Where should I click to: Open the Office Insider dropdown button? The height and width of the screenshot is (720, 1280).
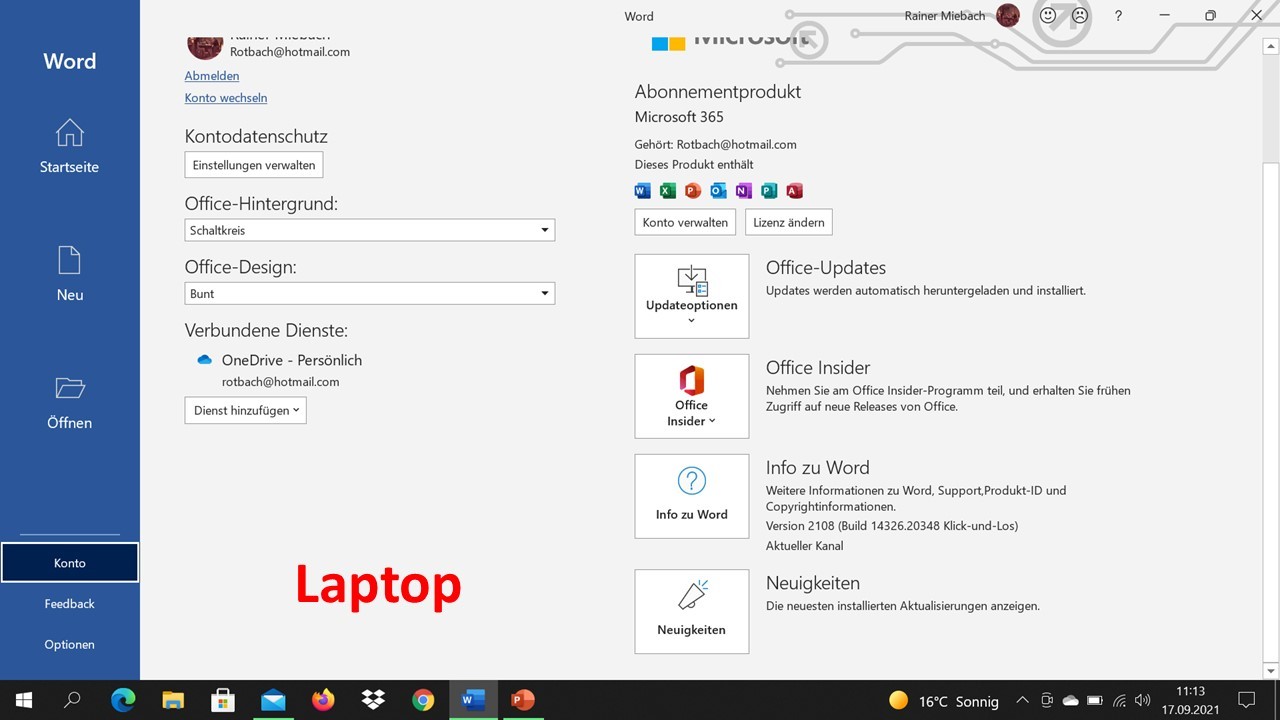click(692, 396)
